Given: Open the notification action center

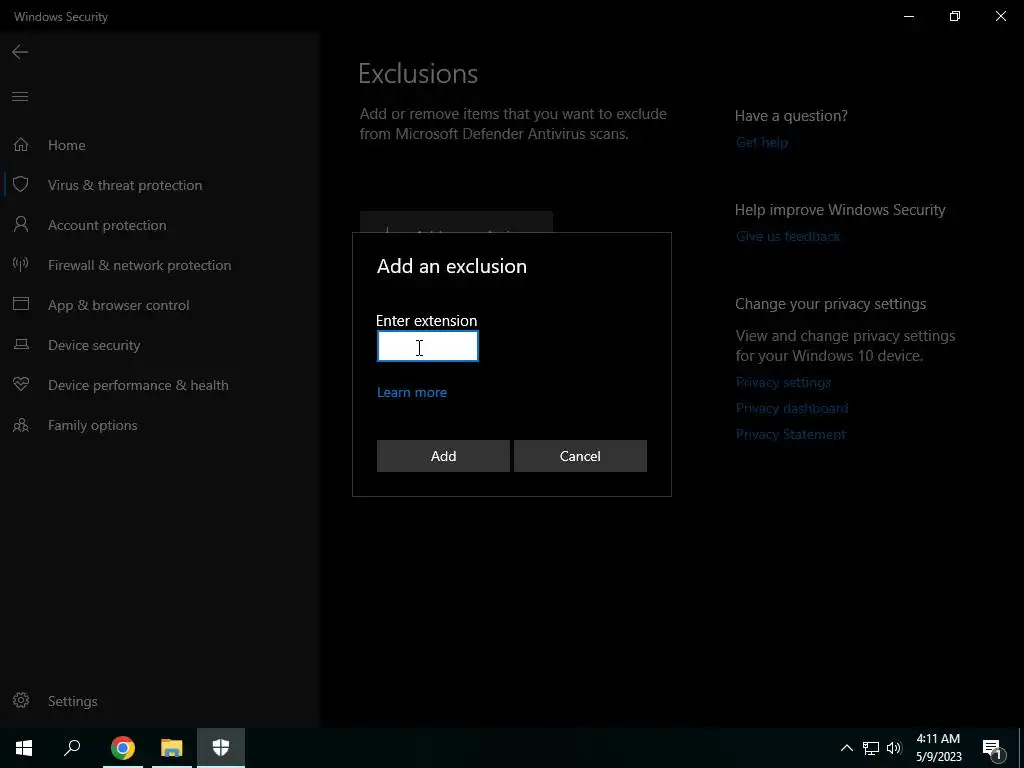Looking at the screenshot, I should tap(993, 748).
